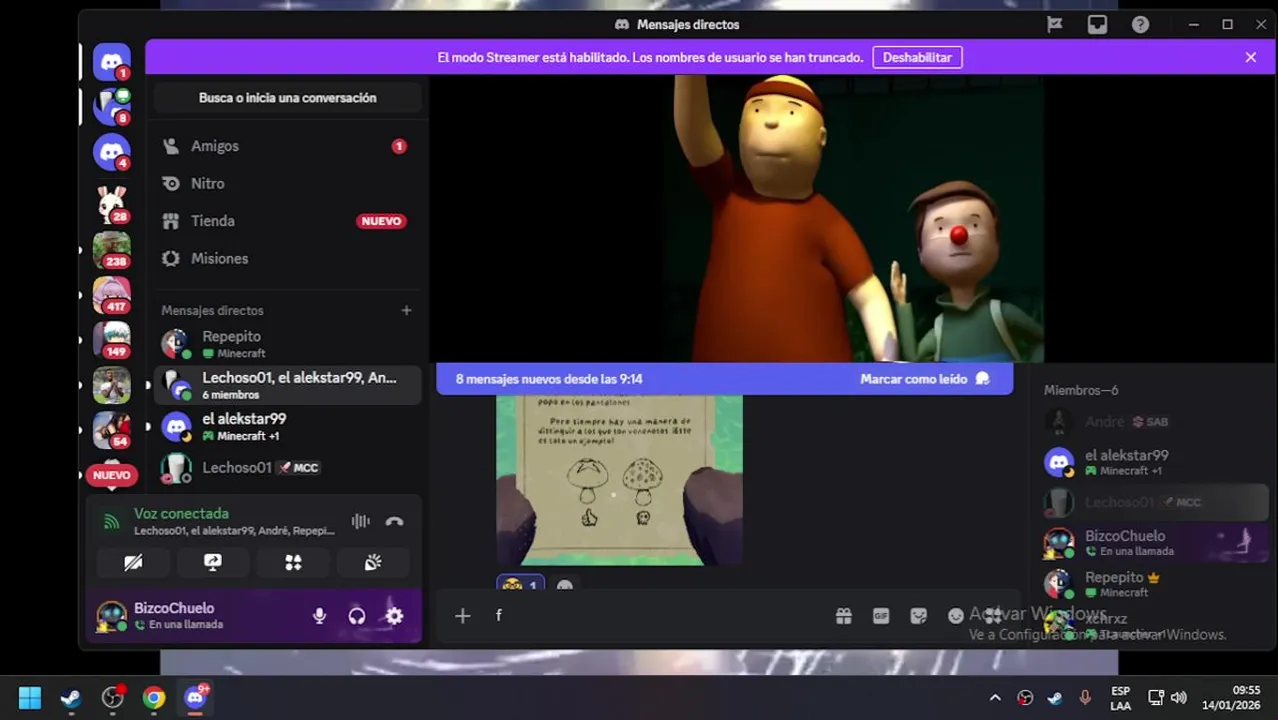Open the Lechoso01, el alekstar99 group chat
The image size is (1278, 720).
pyautogui.click(x=288, y=385)
